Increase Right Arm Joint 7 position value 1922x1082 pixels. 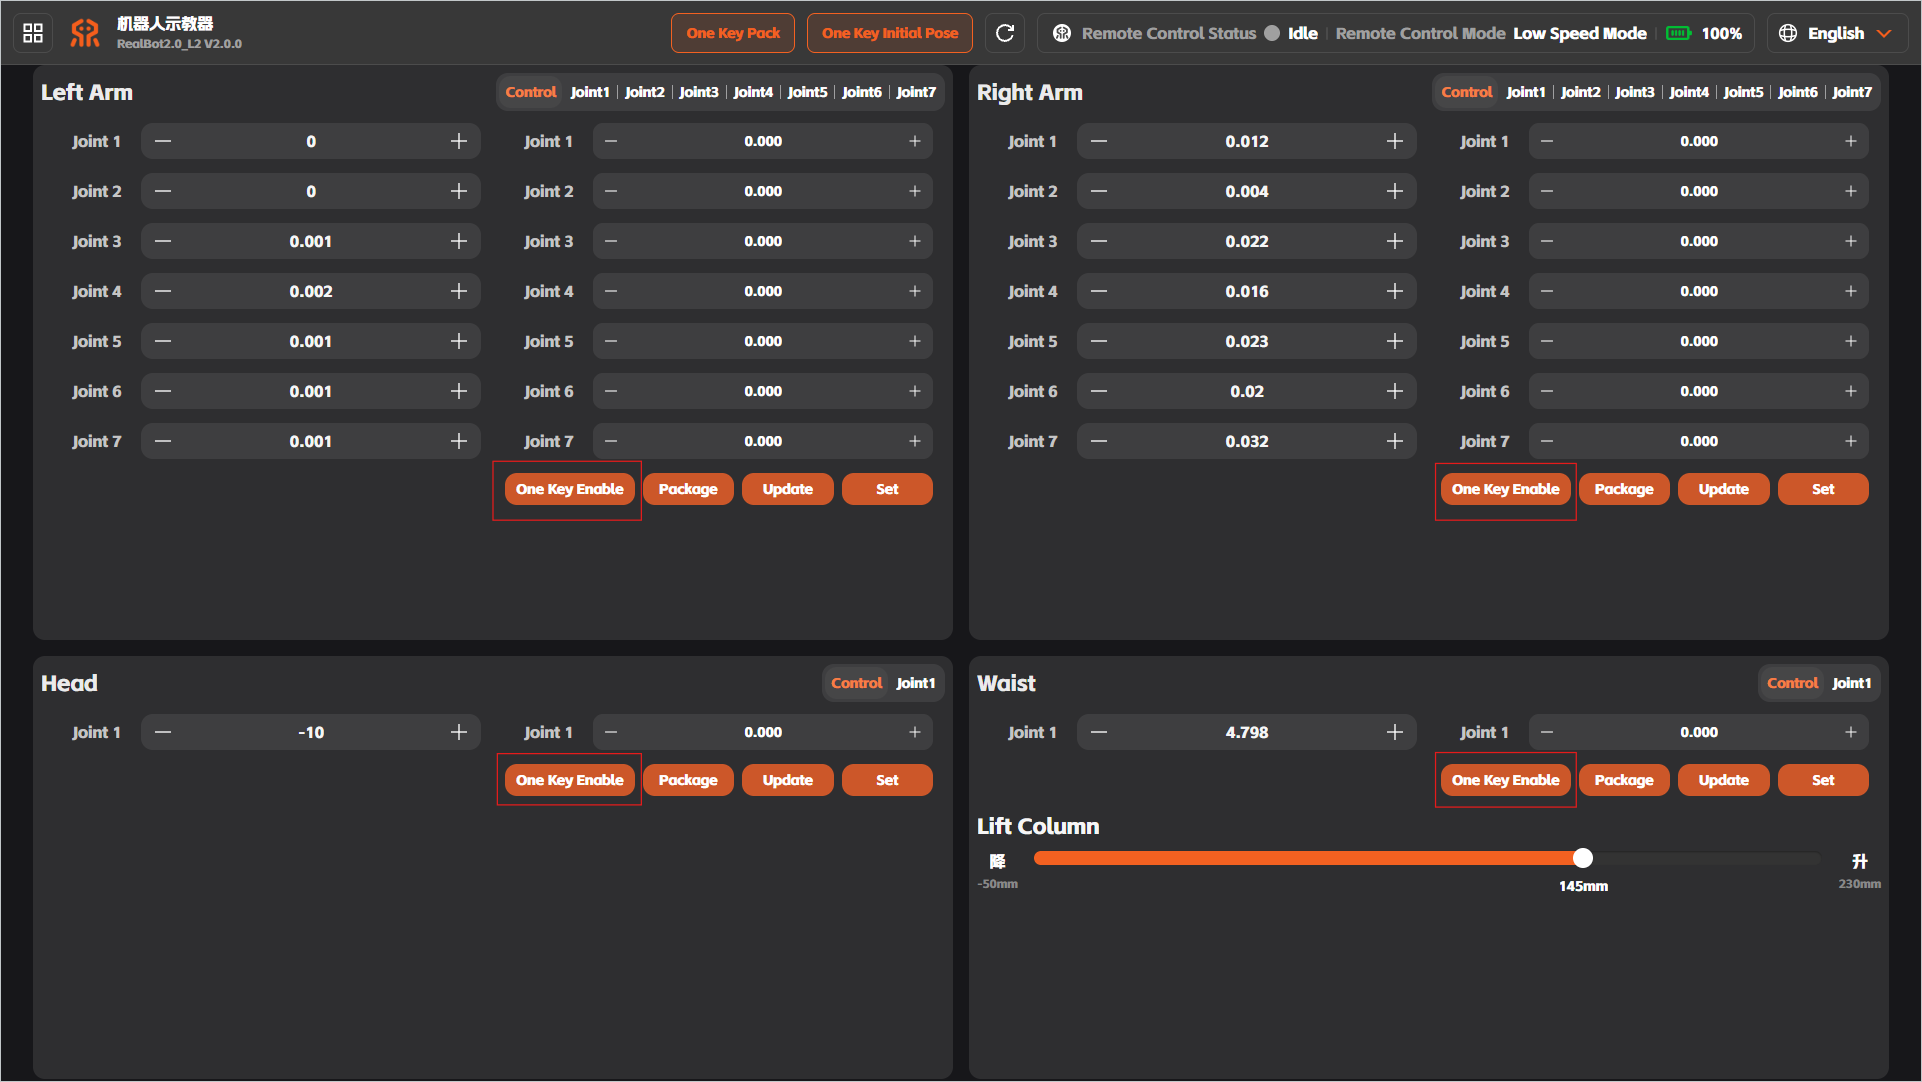[1395, 441]
